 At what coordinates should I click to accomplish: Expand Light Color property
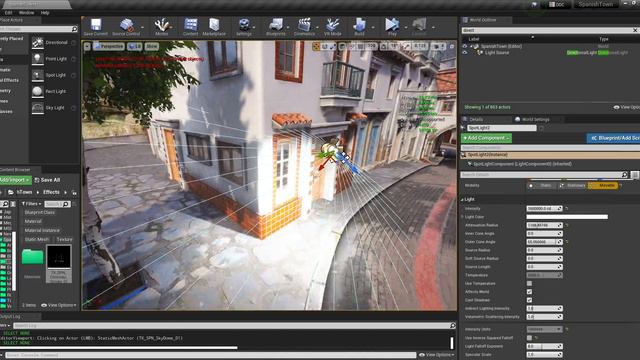point(463,217)
